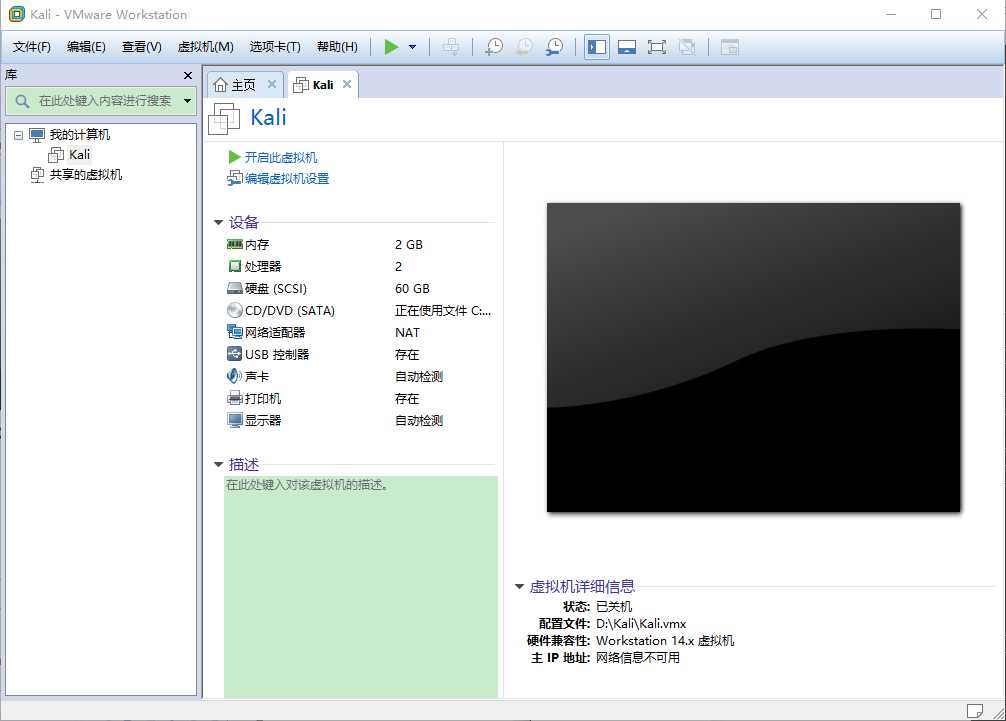Open the power options dropdown arrow
The image size is (1006, 721).
point(413,47)
